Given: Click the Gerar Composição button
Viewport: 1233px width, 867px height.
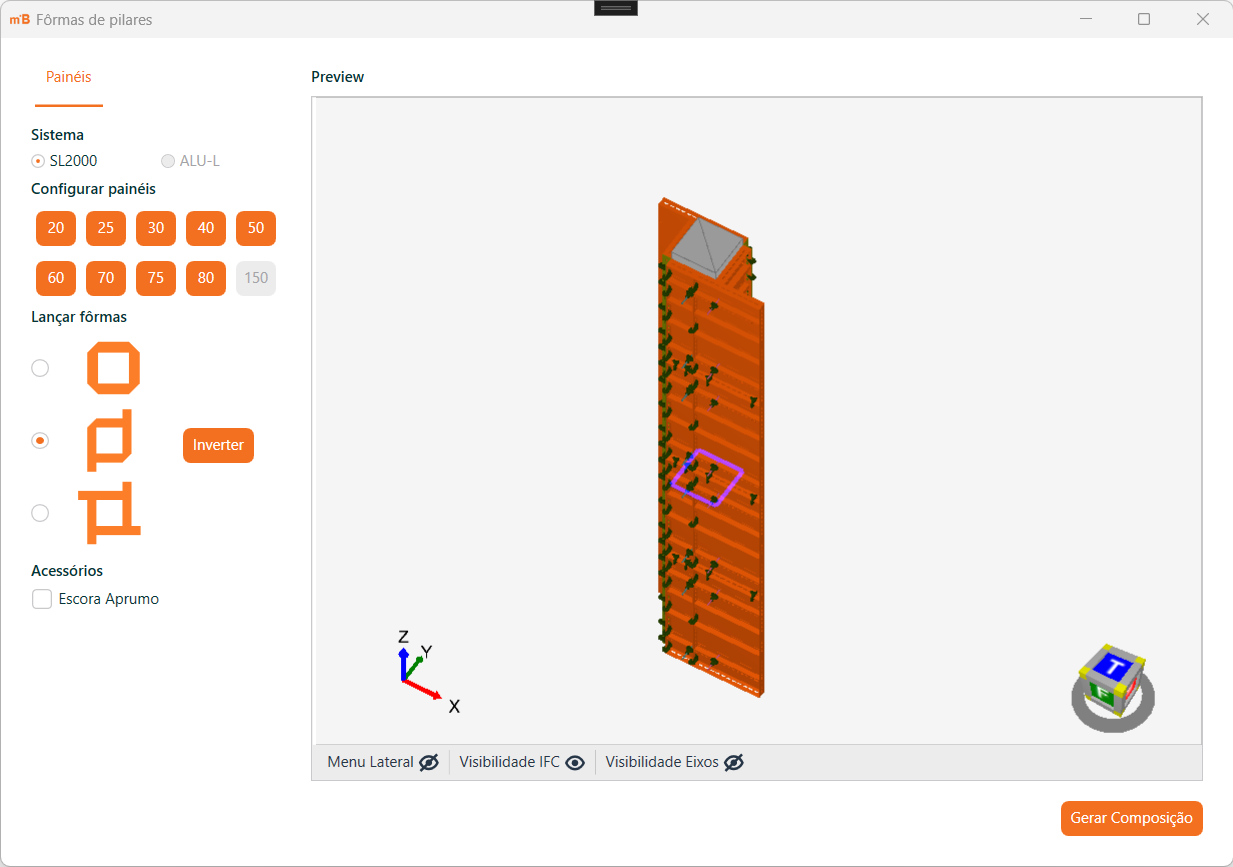Looking at the screenshot, I should click(x=1131, y=818).
